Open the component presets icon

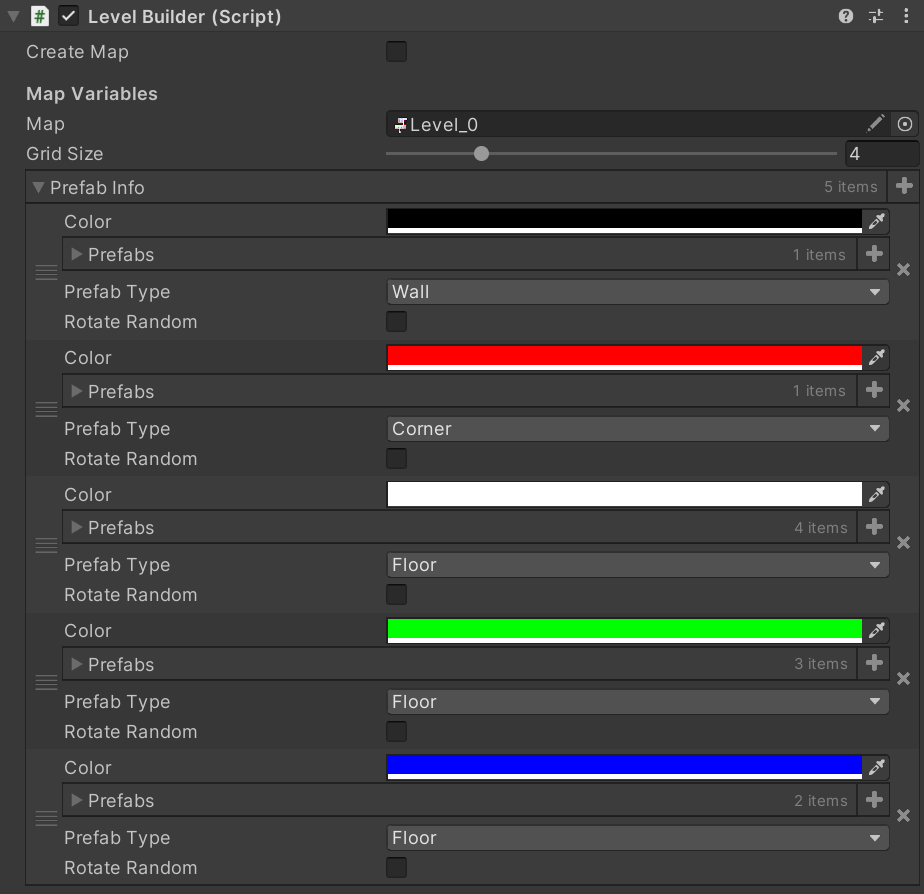(x=876, y=16)
